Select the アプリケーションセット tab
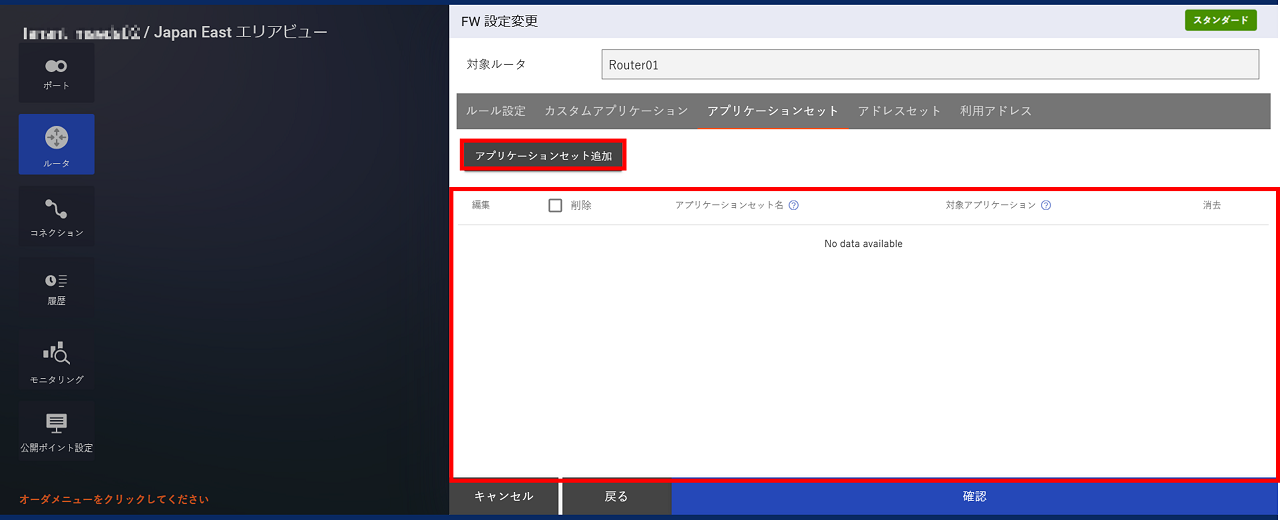1280x520 pixels. click(x=773, y=111)
